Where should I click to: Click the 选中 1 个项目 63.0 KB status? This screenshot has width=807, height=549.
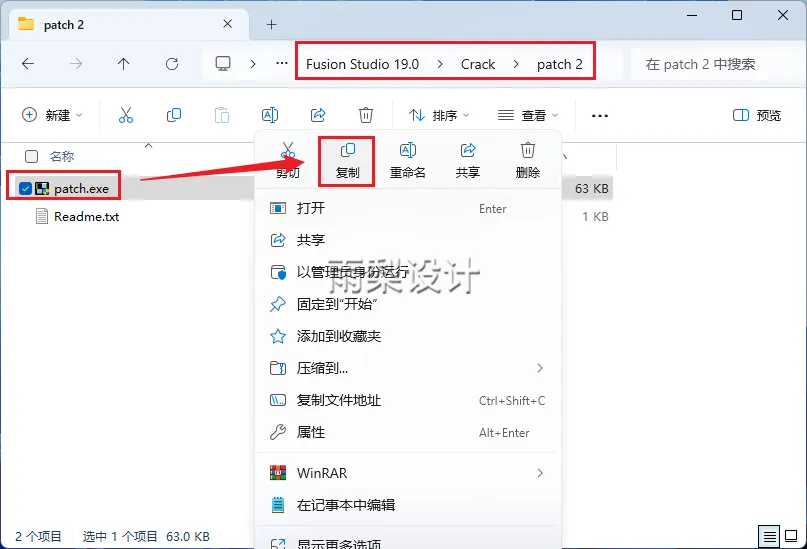[146, 537]
